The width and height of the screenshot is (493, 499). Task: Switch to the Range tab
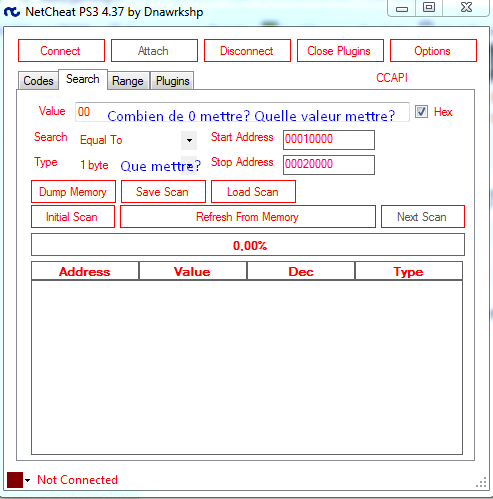pos(128,81)
